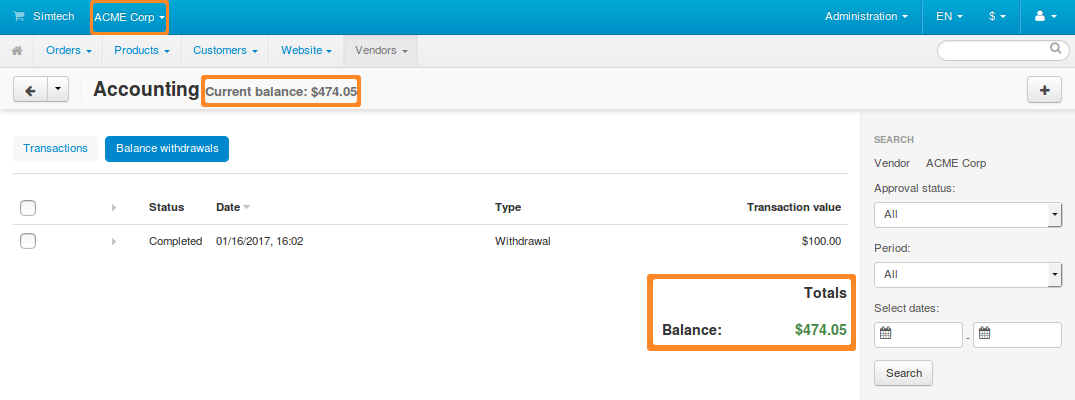
Task: Click the plus add button
Action: click(x=1045, y=90)
